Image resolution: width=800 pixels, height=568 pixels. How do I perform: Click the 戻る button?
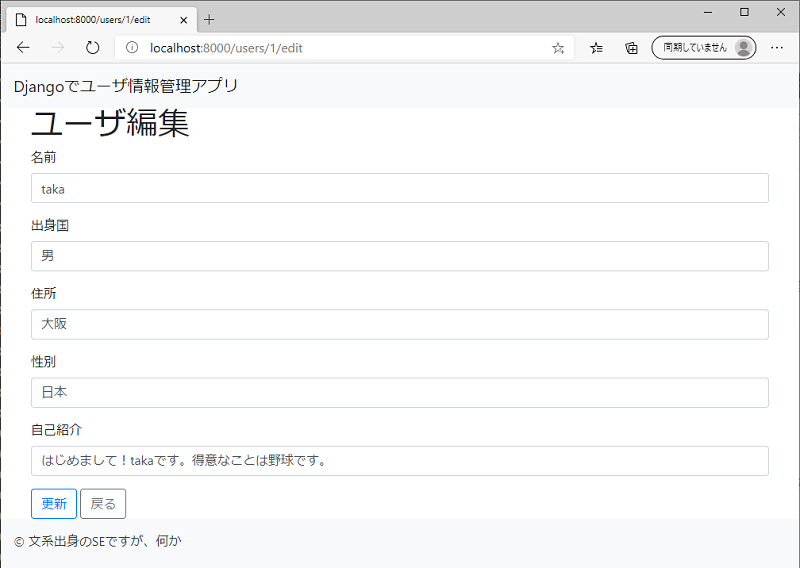pos(103,504)
